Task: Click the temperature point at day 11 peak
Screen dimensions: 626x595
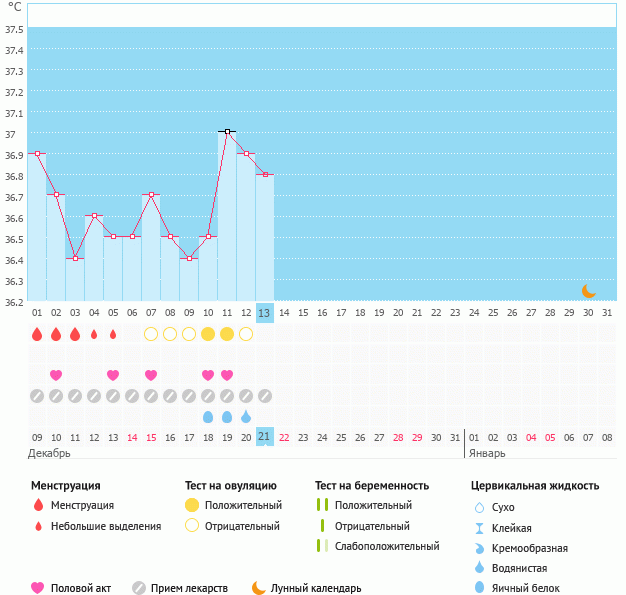Action: 227,131
